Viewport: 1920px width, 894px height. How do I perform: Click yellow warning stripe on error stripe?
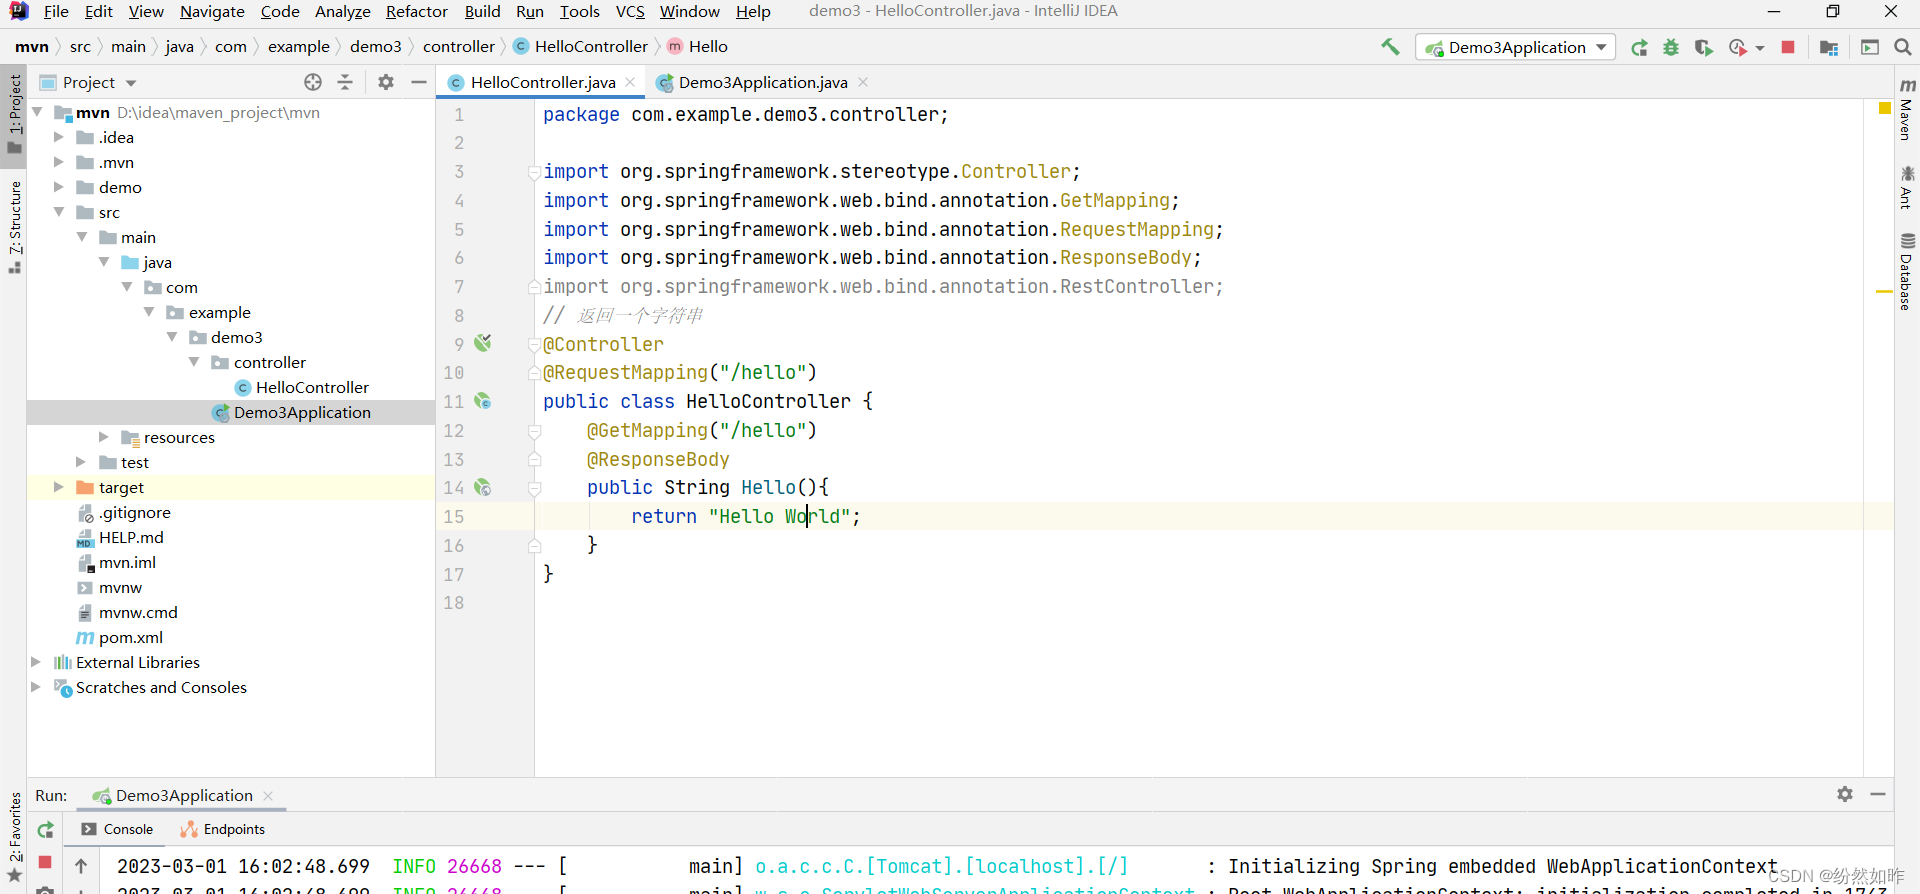[x=1884, y=291]
